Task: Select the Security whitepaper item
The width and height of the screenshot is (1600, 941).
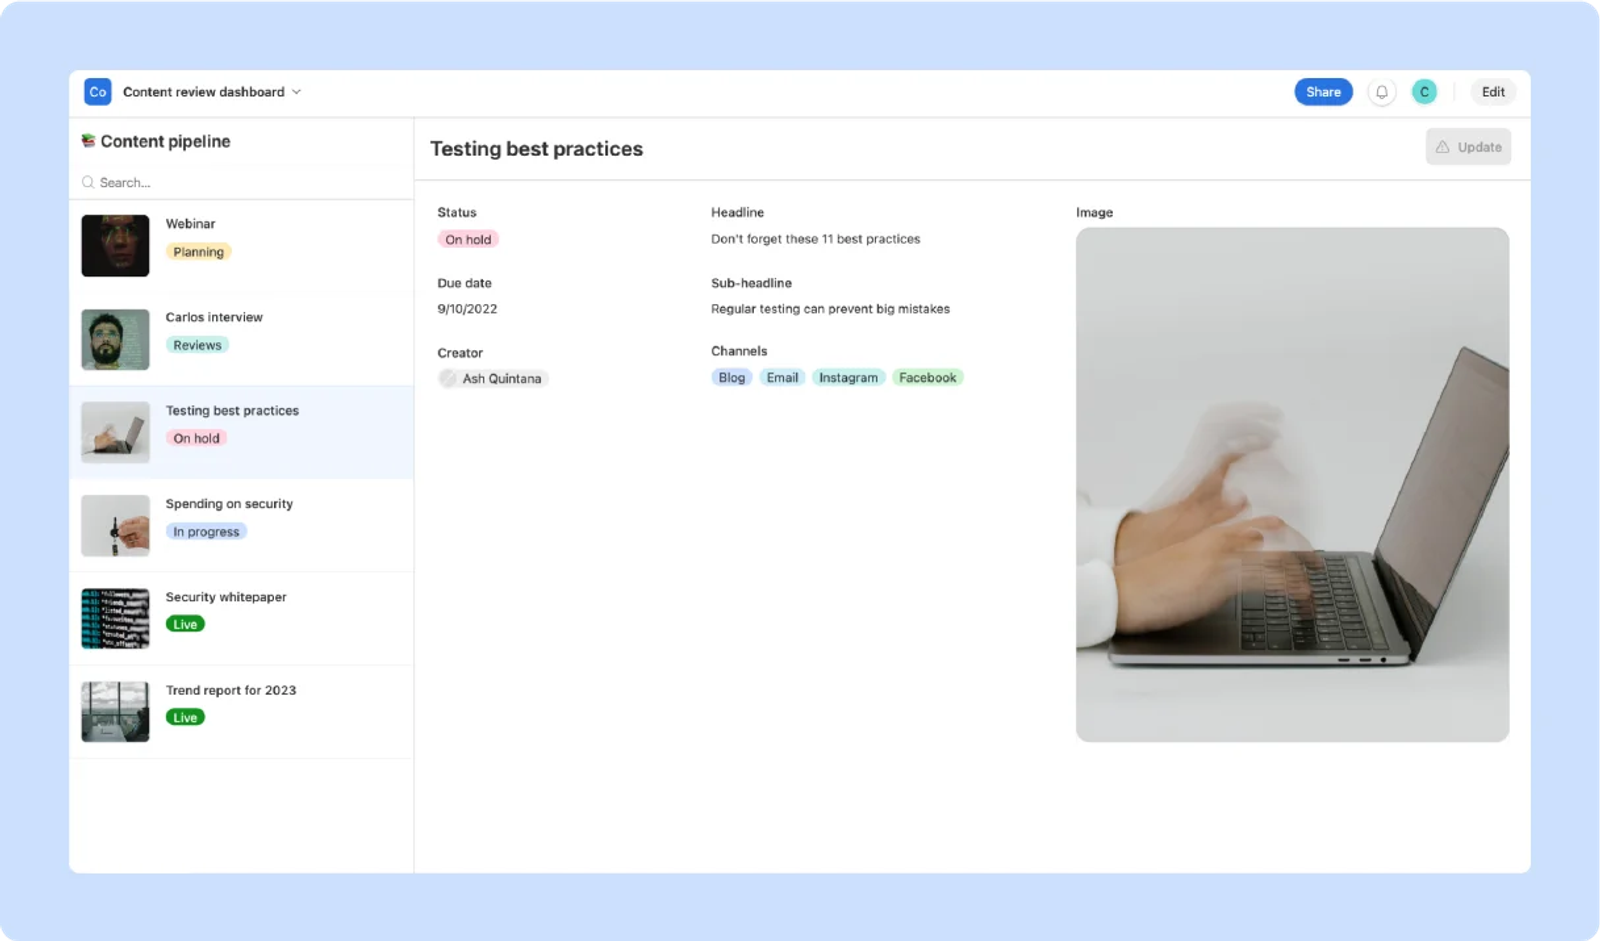Action: [241, 619]
